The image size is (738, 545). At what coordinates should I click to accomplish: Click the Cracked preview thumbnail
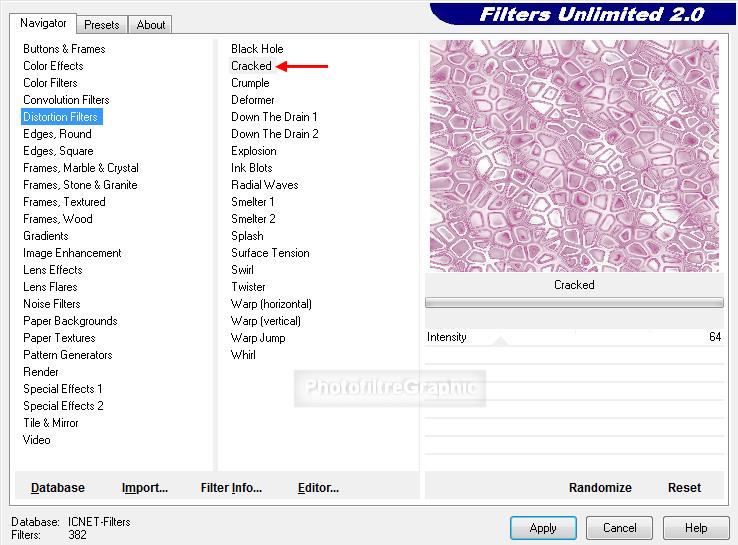coord(574,156)
